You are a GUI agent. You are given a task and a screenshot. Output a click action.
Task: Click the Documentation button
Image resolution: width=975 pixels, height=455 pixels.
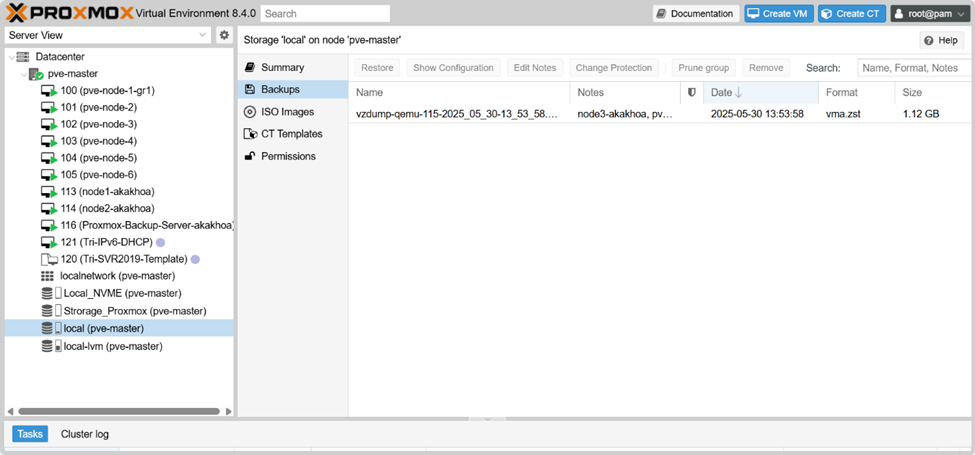[x=696, y=13]
